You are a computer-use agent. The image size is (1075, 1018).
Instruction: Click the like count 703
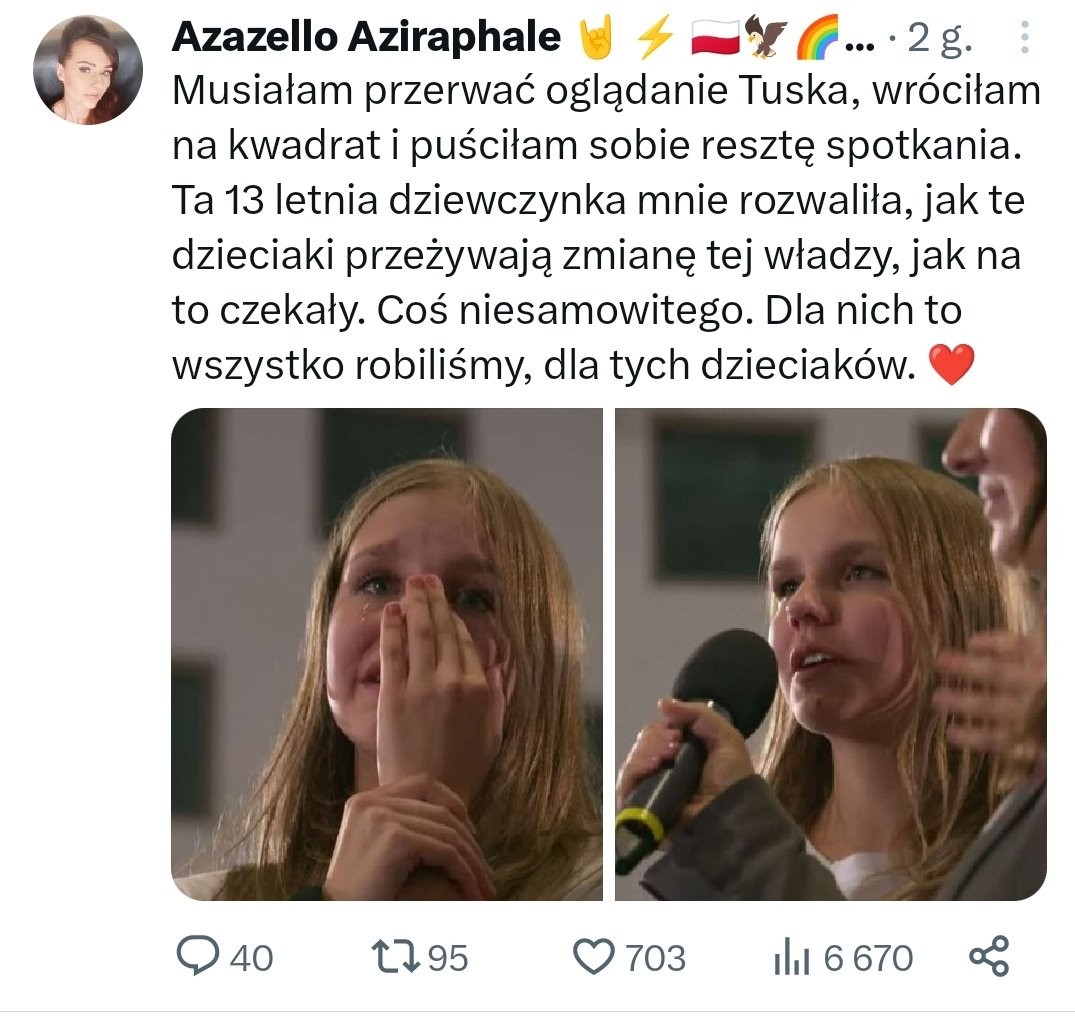click(x=655, y=958)
